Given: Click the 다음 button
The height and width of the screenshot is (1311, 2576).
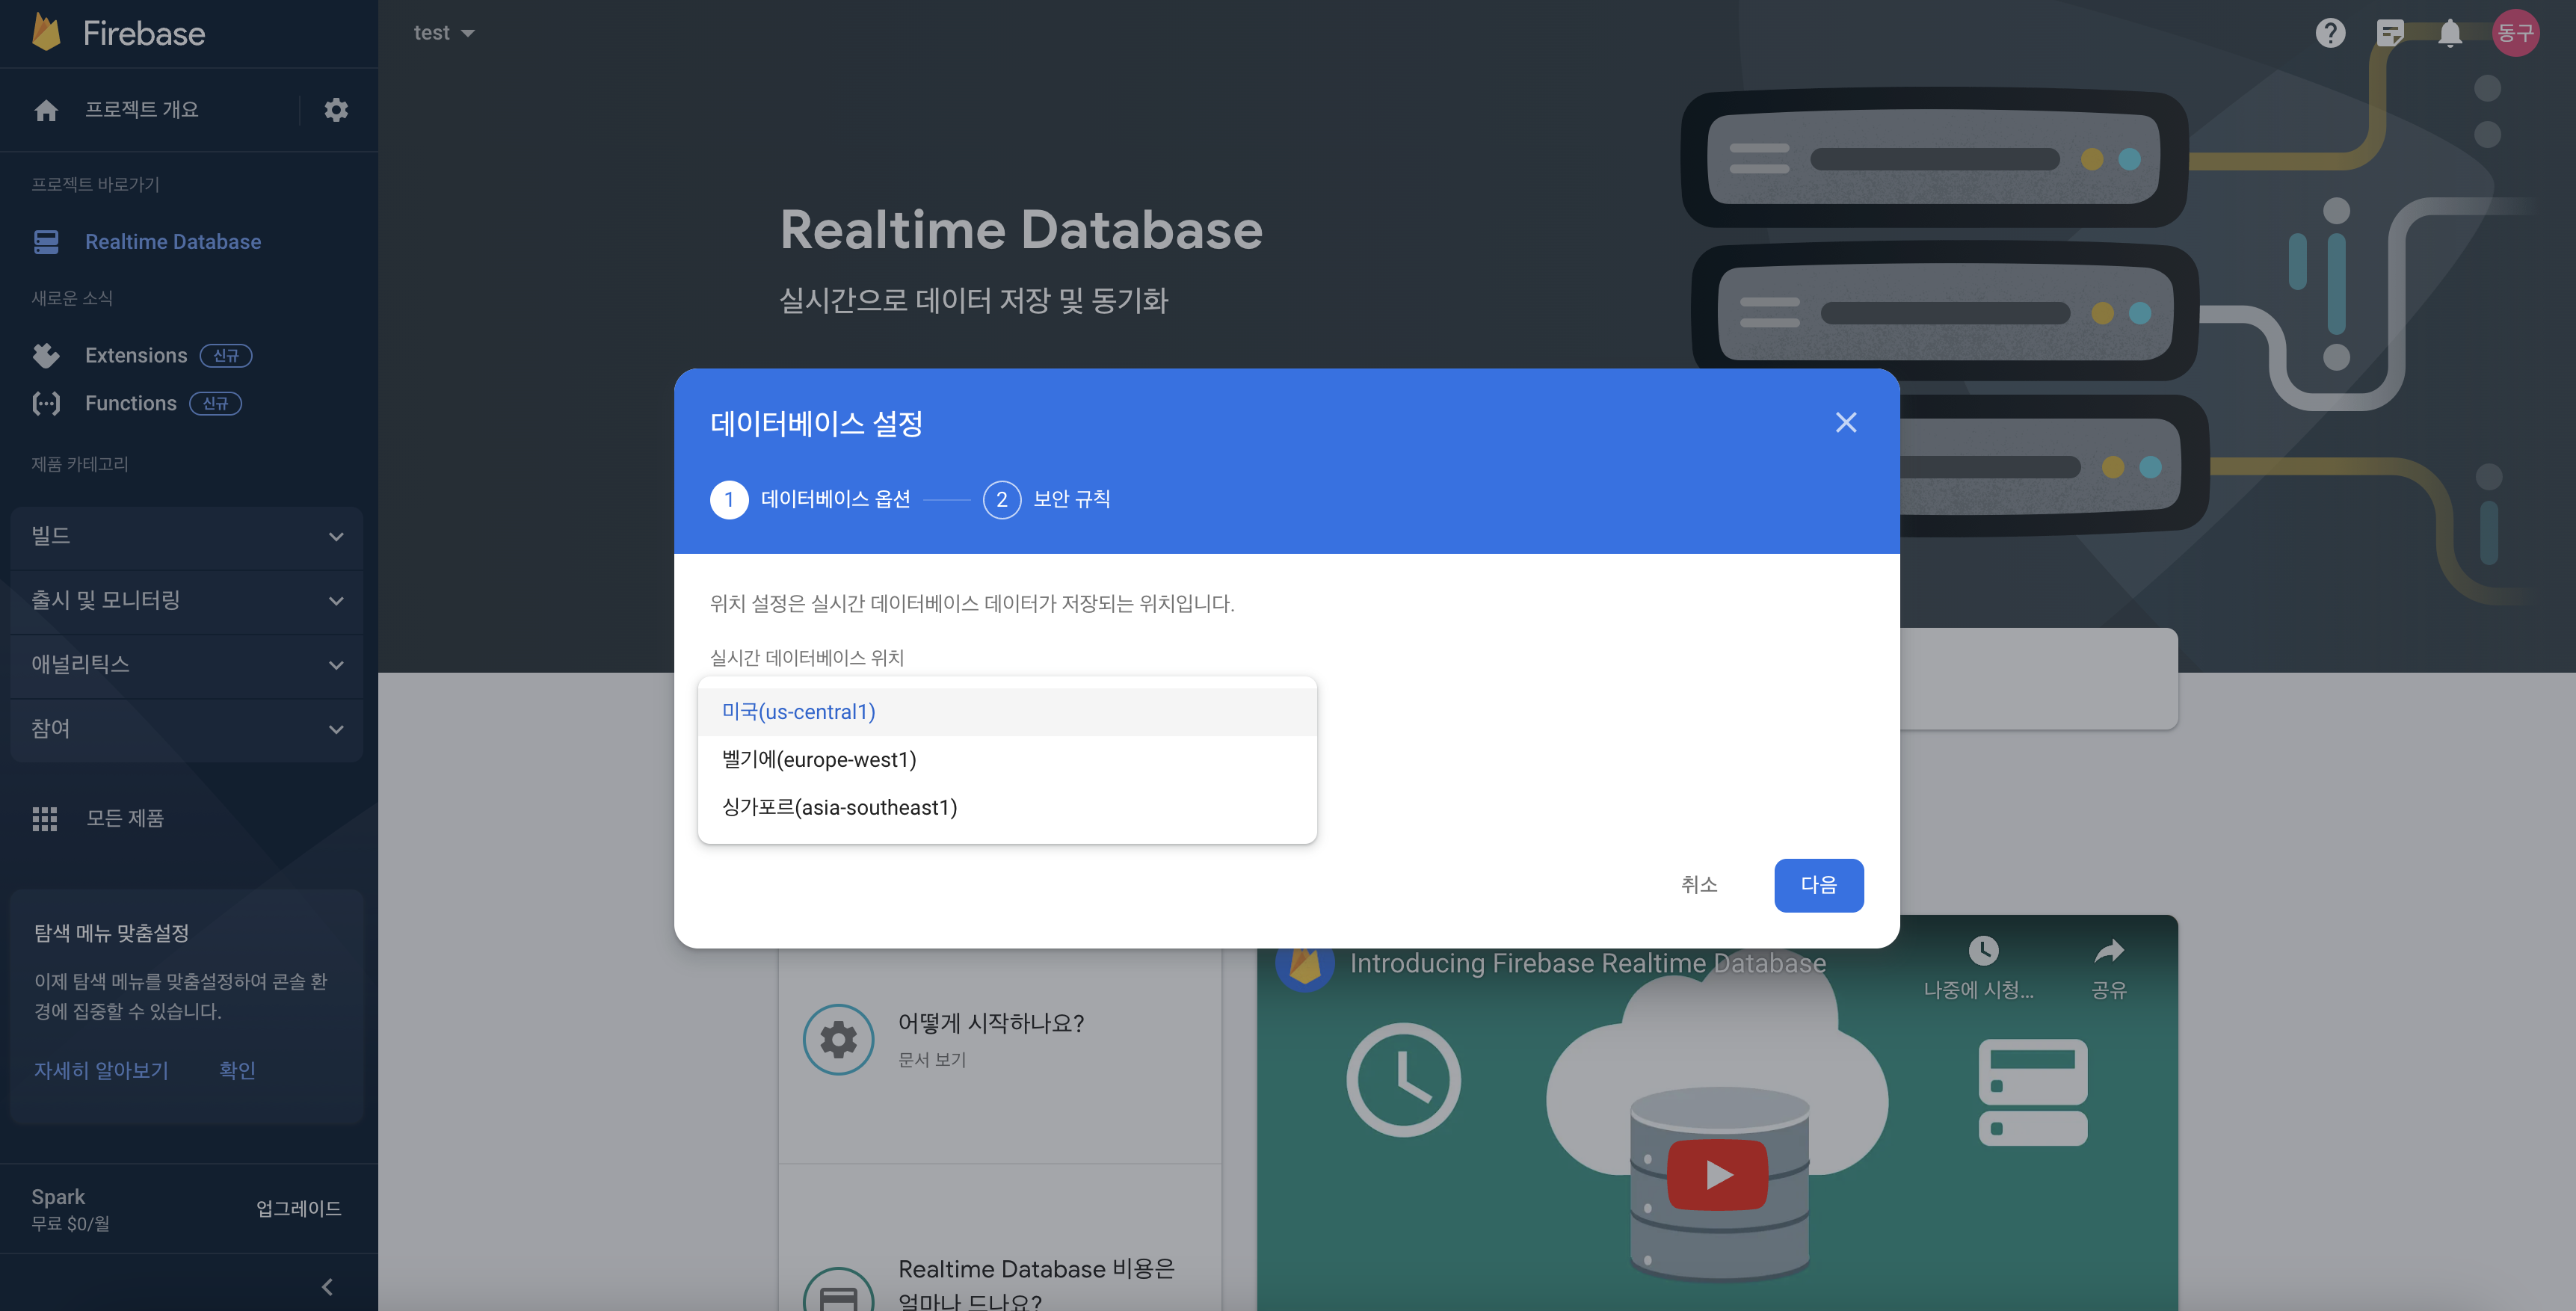Looking at the screenshot, I should 1818,884.
